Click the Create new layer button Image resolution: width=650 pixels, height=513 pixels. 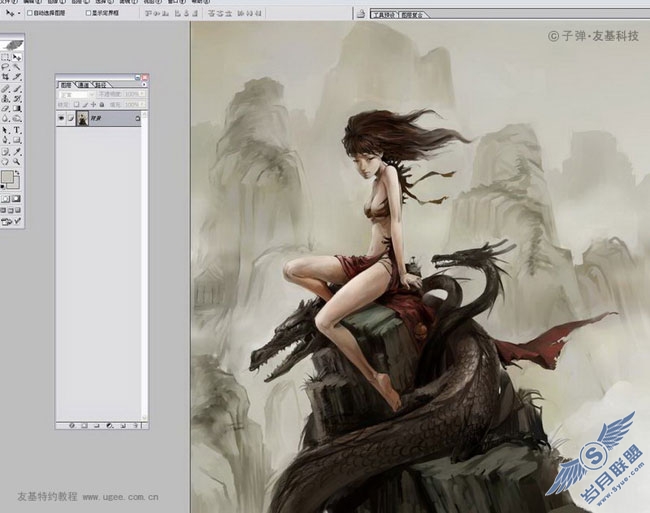coord(123,426)
